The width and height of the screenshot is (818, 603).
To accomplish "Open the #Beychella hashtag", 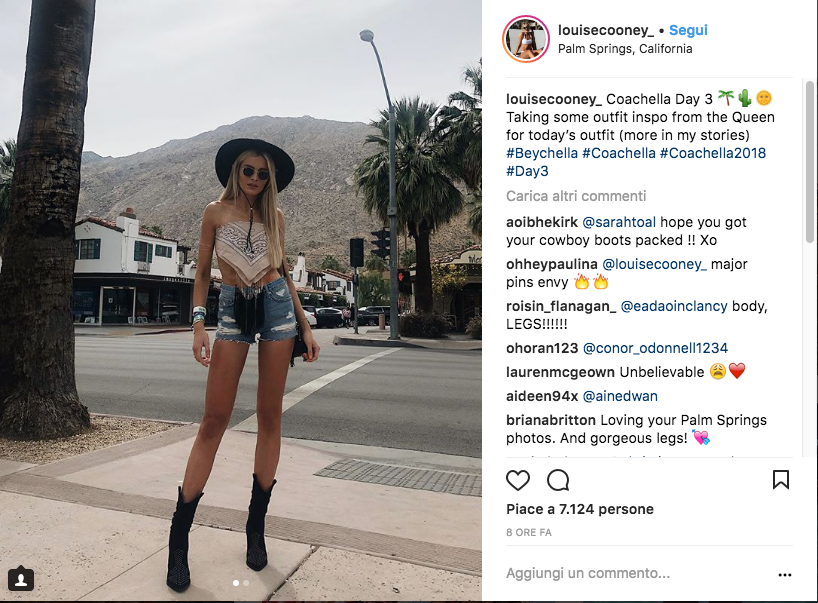I will [542, 153].
